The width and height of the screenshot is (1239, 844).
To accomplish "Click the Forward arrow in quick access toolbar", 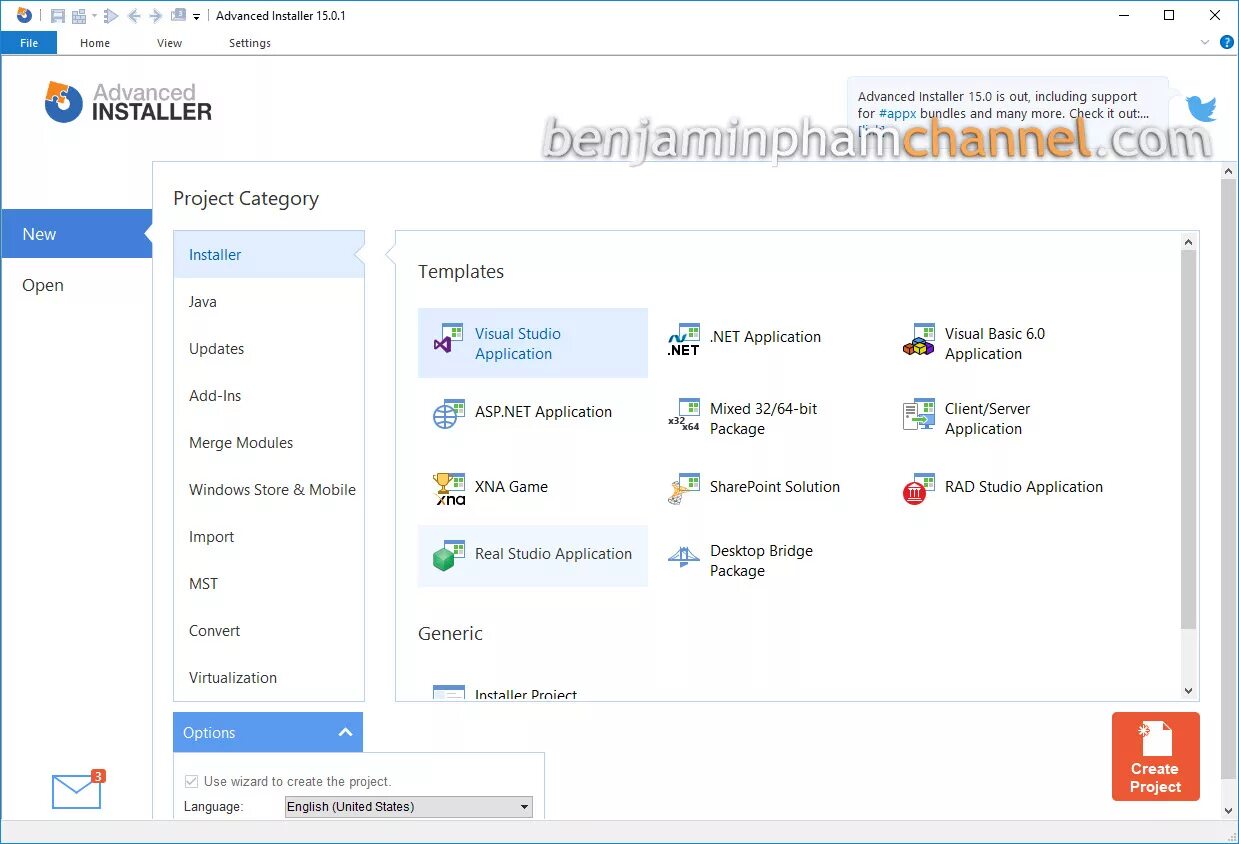I will [x=156, y=16].
